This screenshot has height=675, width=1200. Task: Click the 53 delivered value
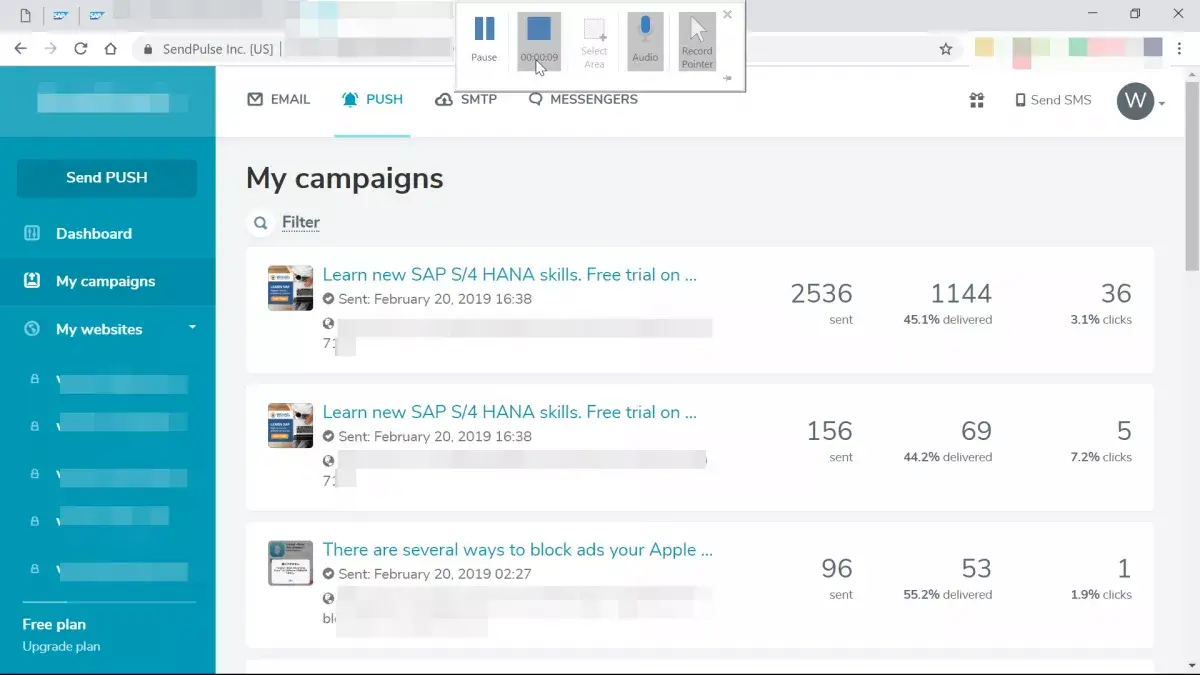[x=976, y=568]
